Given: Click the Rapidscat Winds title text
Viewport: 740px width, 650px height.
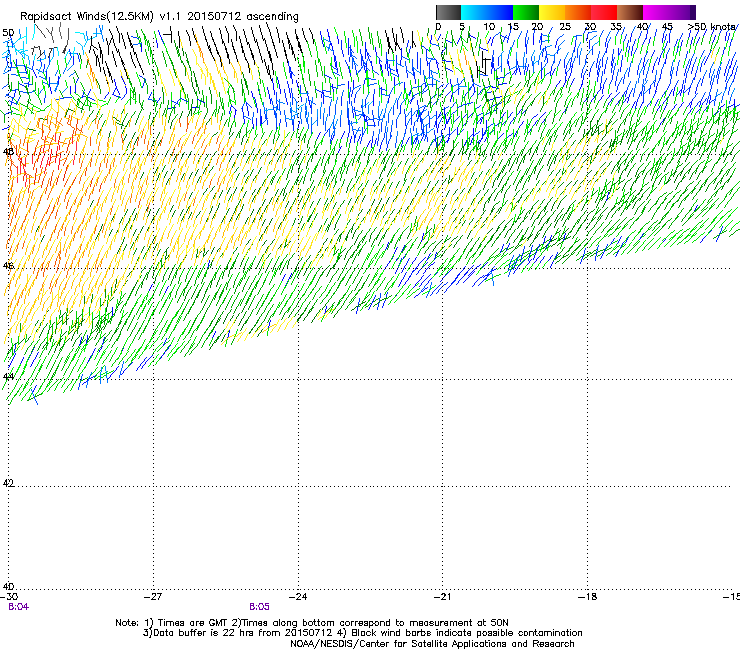Looking at the screenshot, I should (159, 17).
